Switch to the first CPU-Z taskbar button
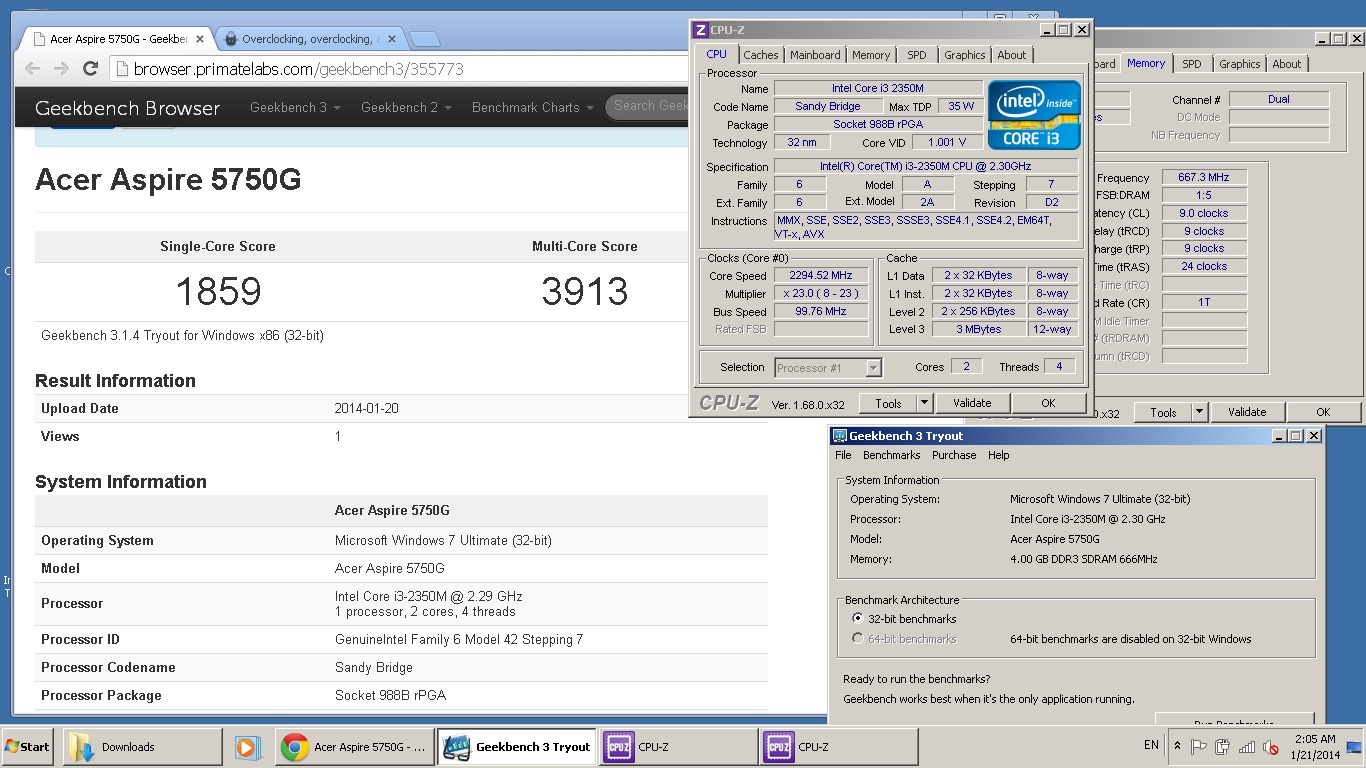Screen dimensions: 1366x768 [x=678, y=747]
